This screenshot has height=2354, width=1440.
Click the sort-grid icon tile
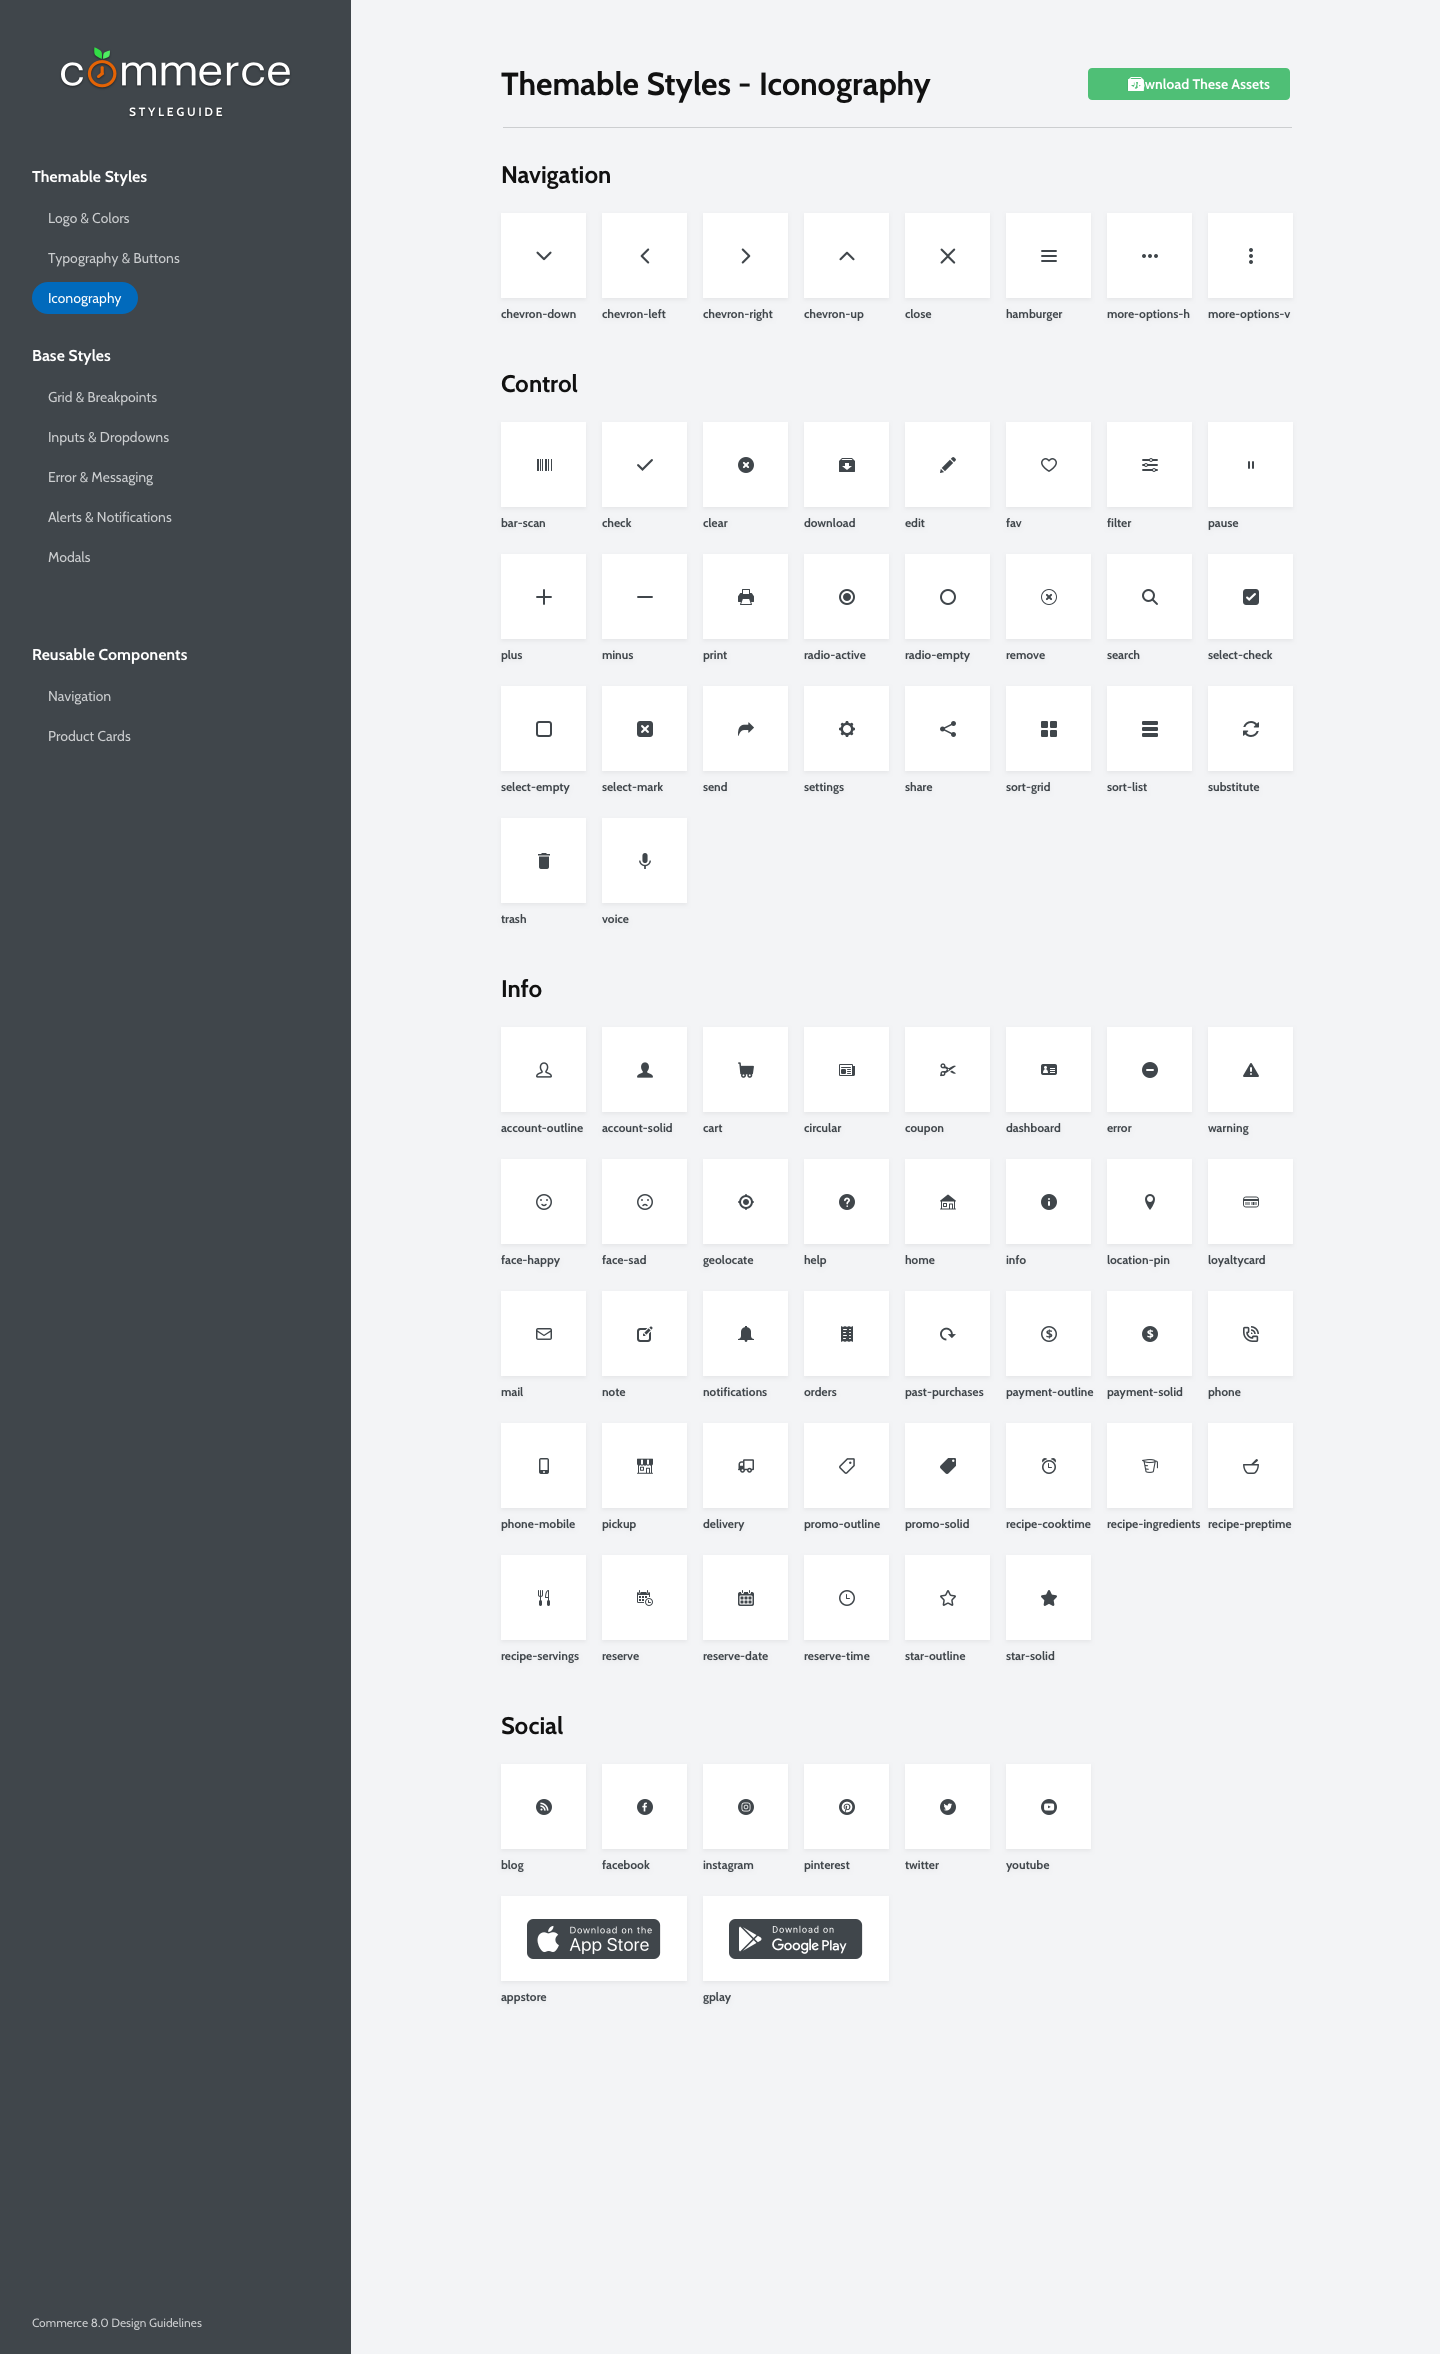(1049, 729)
